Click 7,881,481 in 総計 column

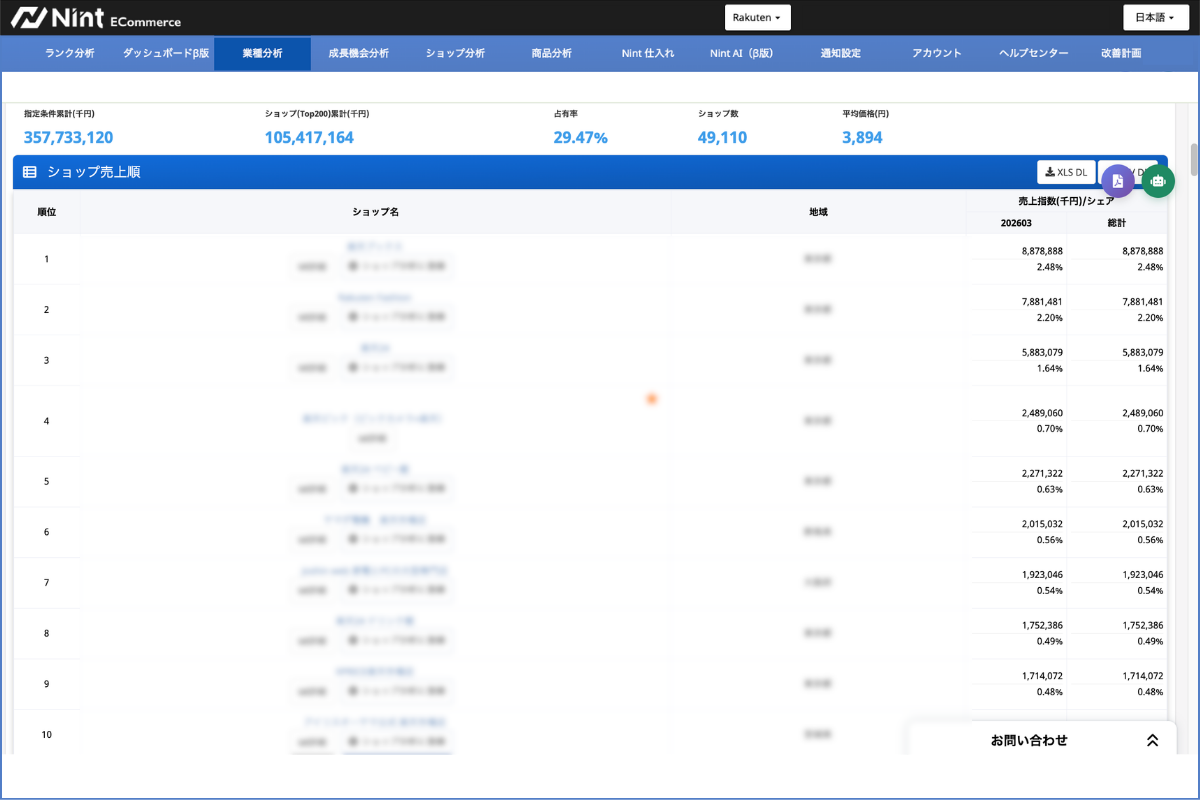coord(1142,301)
